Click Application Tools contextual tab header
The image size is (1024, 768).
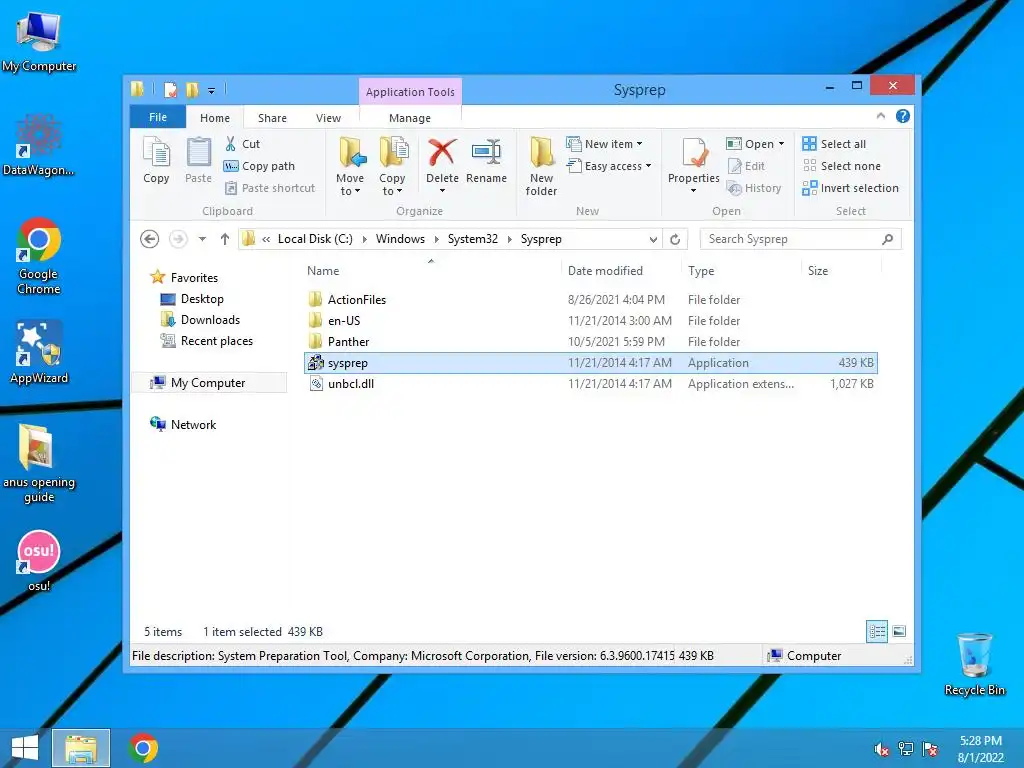[410, 92]
